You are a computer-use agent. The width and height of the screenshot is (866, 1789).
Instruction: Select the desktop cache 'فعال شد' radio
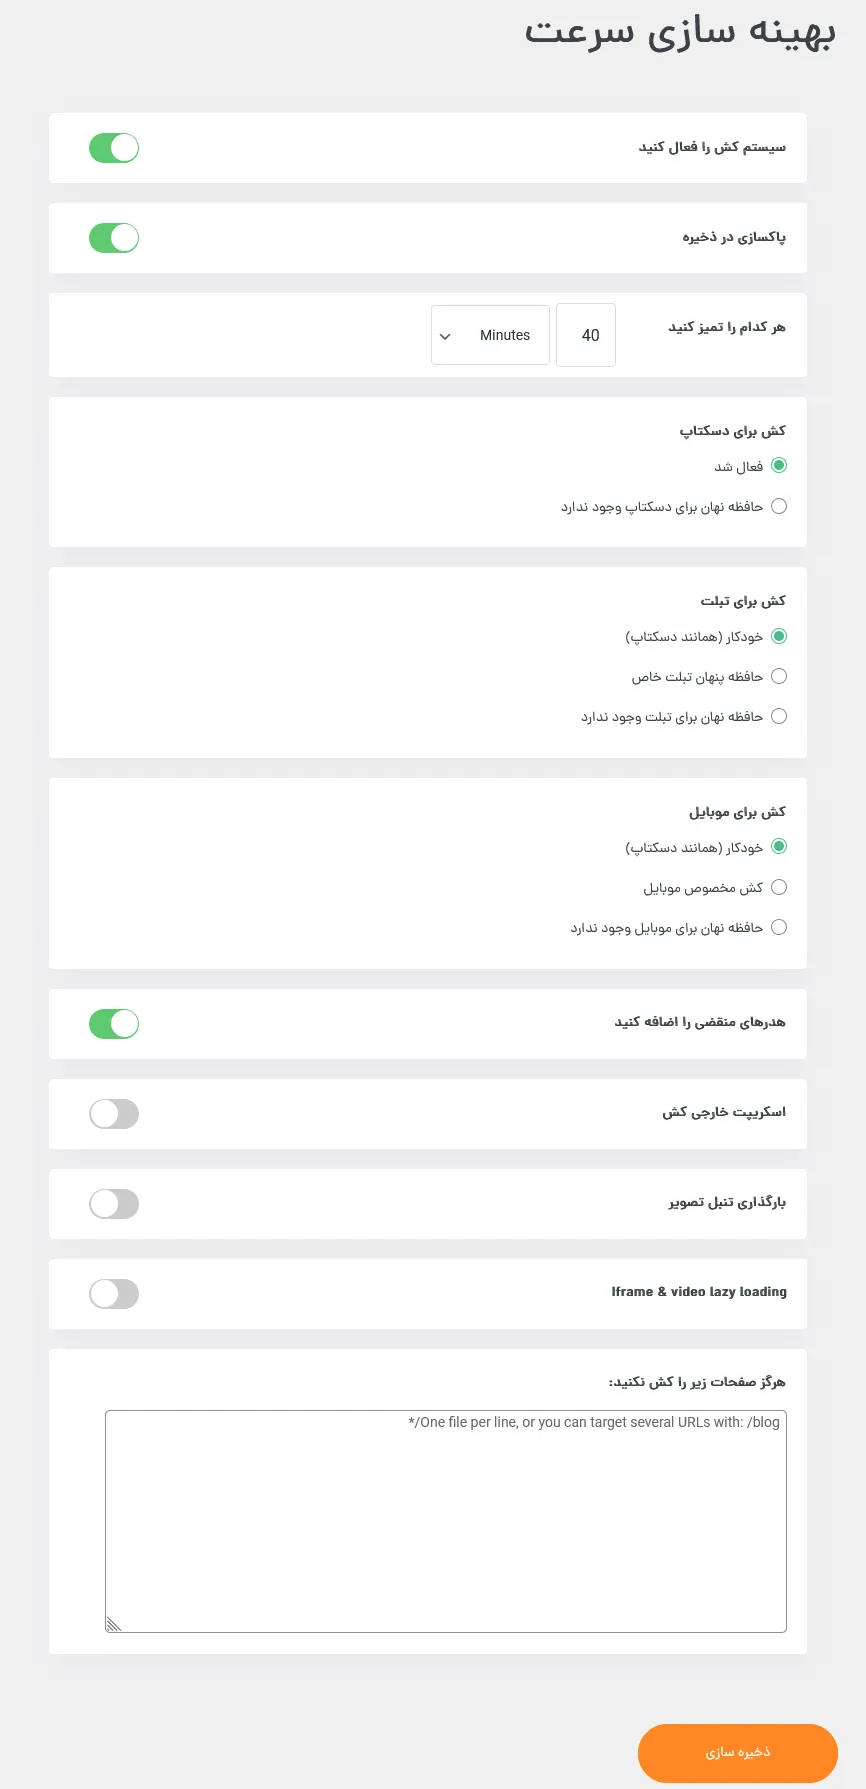tap(779, 466)
